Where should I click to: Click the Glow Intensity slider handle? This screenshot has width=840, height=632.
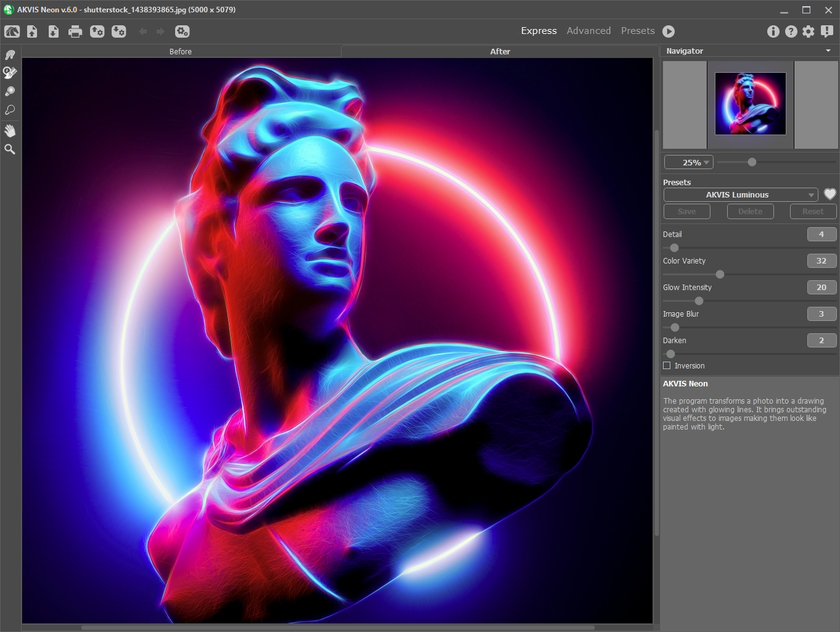(x=699, y=300)
